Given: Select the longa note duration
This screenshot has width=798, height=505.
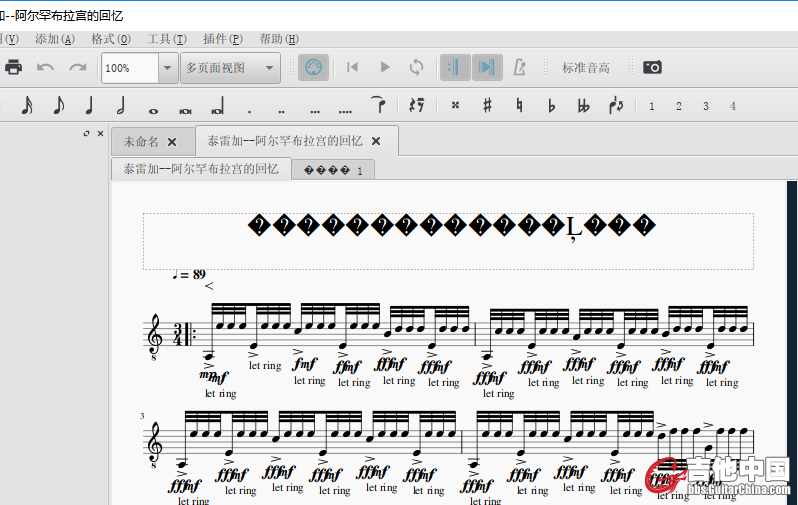Looking at the screenshot, I should 218,106.
